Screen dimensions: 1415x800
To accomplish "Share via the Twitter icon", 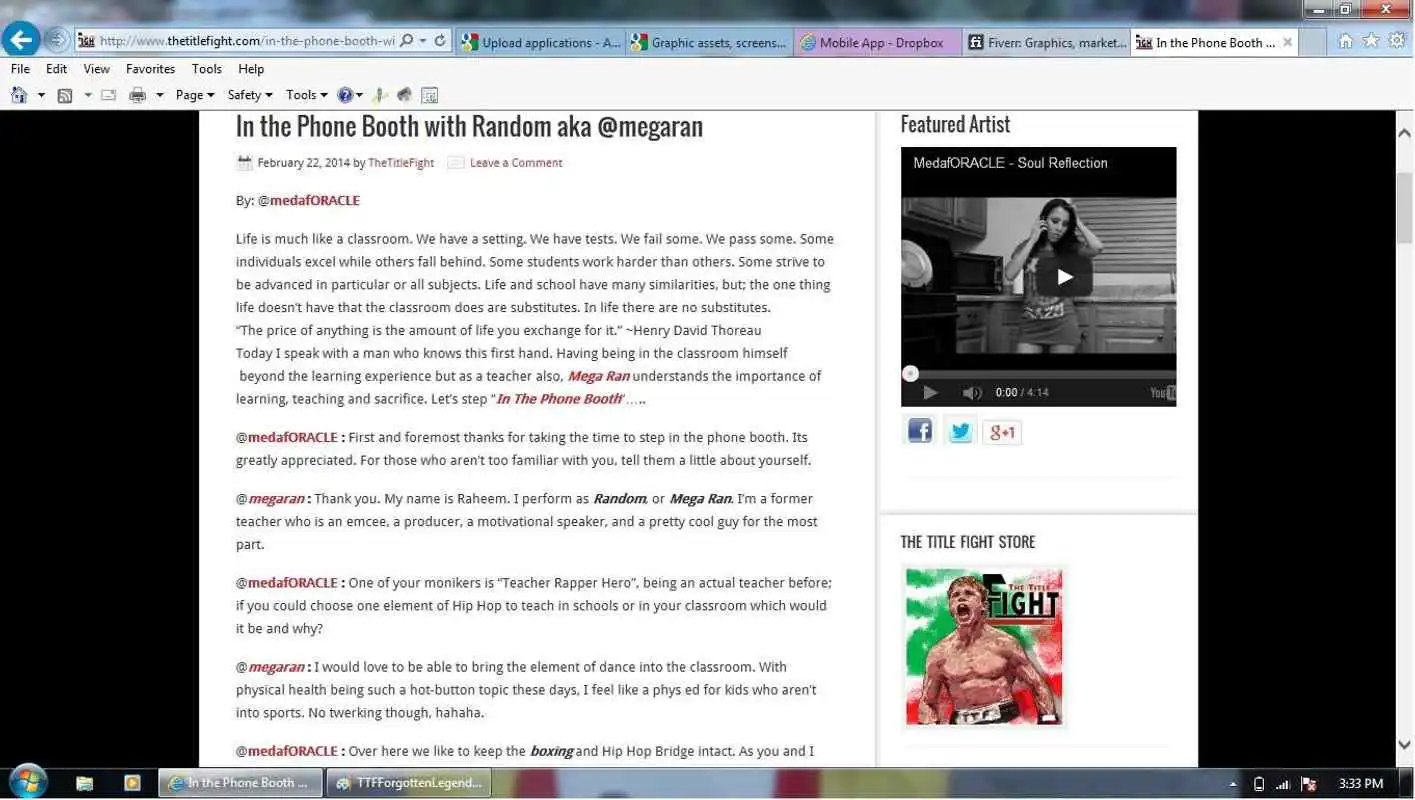I will tap(960, 431).
